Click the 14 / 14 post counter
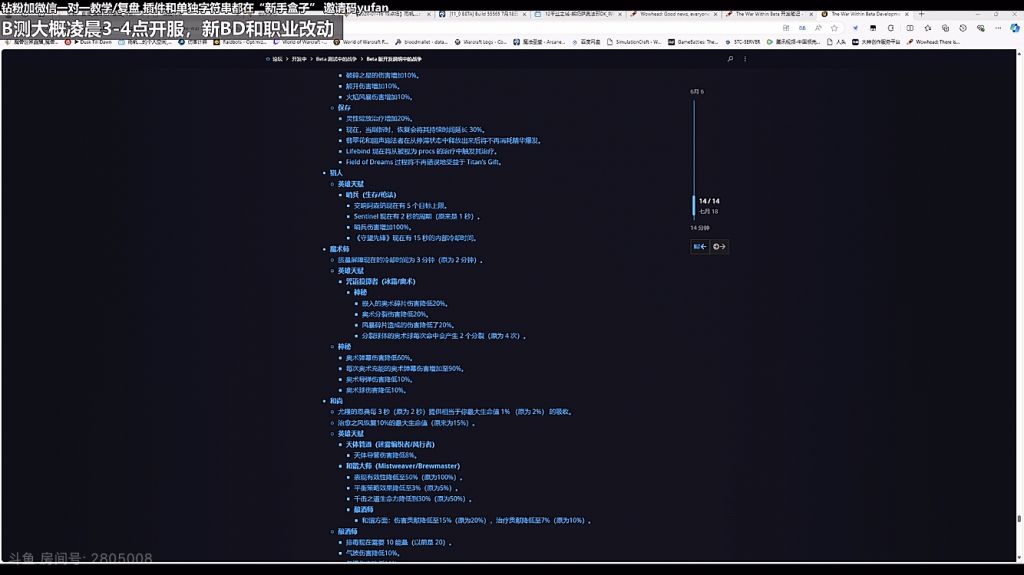 (709, 201)
